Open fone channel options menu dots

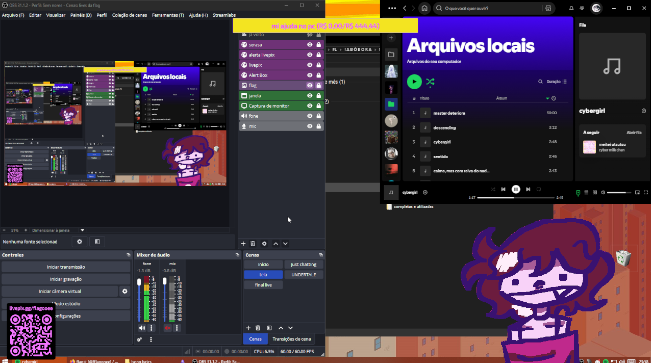pyautogui.click(x=152, y=328)
